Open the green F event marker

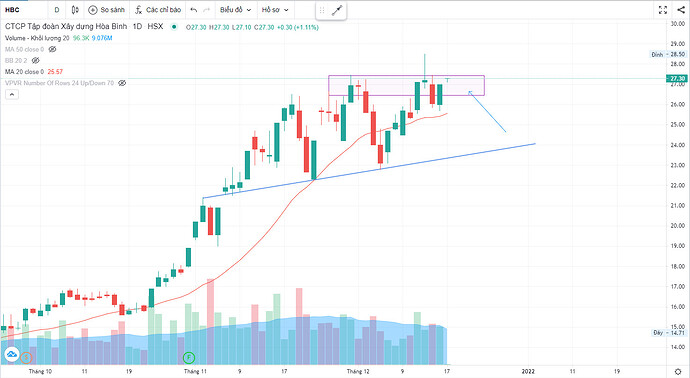pos(189,358)
